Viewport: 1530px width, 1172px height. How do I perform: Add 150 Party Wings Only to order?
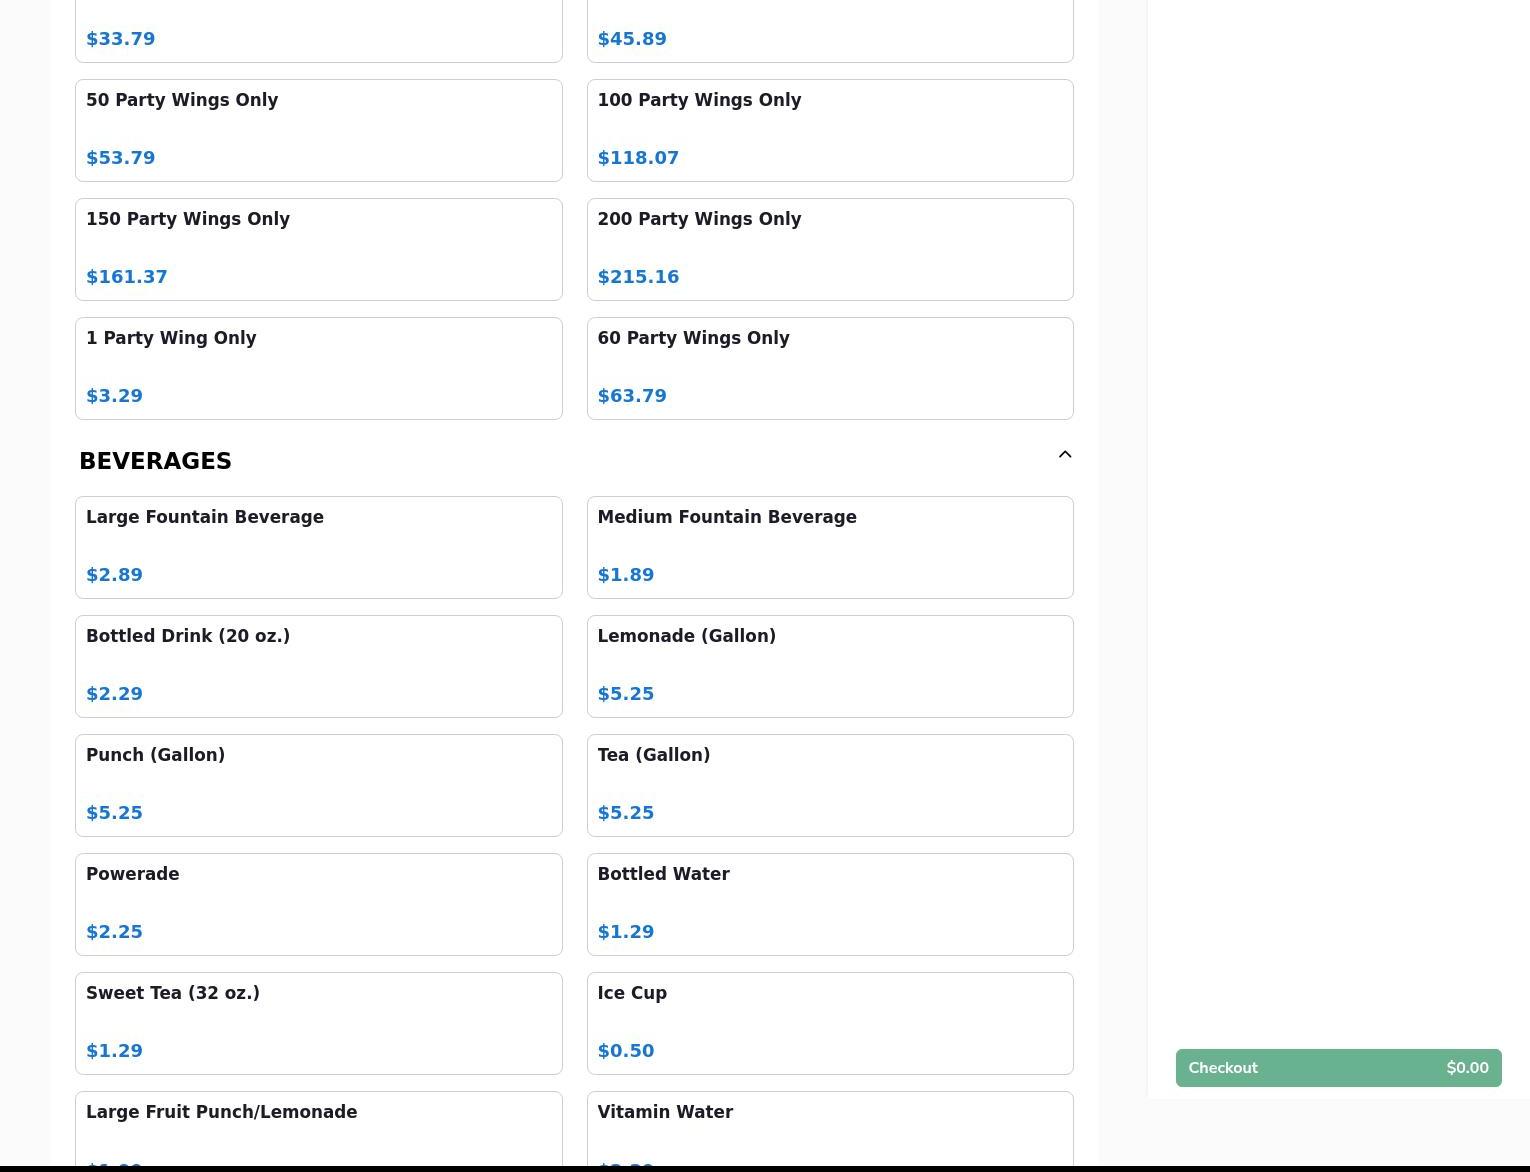click(318, 249)
